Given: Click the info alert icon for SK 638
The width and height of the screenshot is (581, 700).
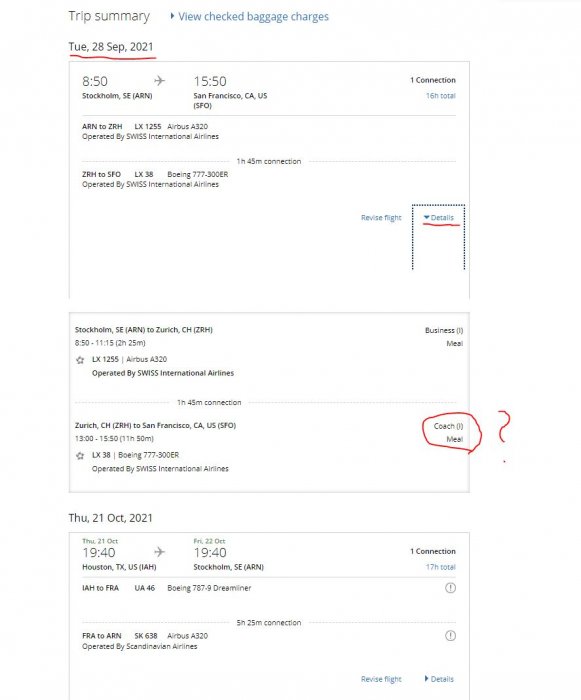Looking at the screenshot, I should click(x=451, y=636).
